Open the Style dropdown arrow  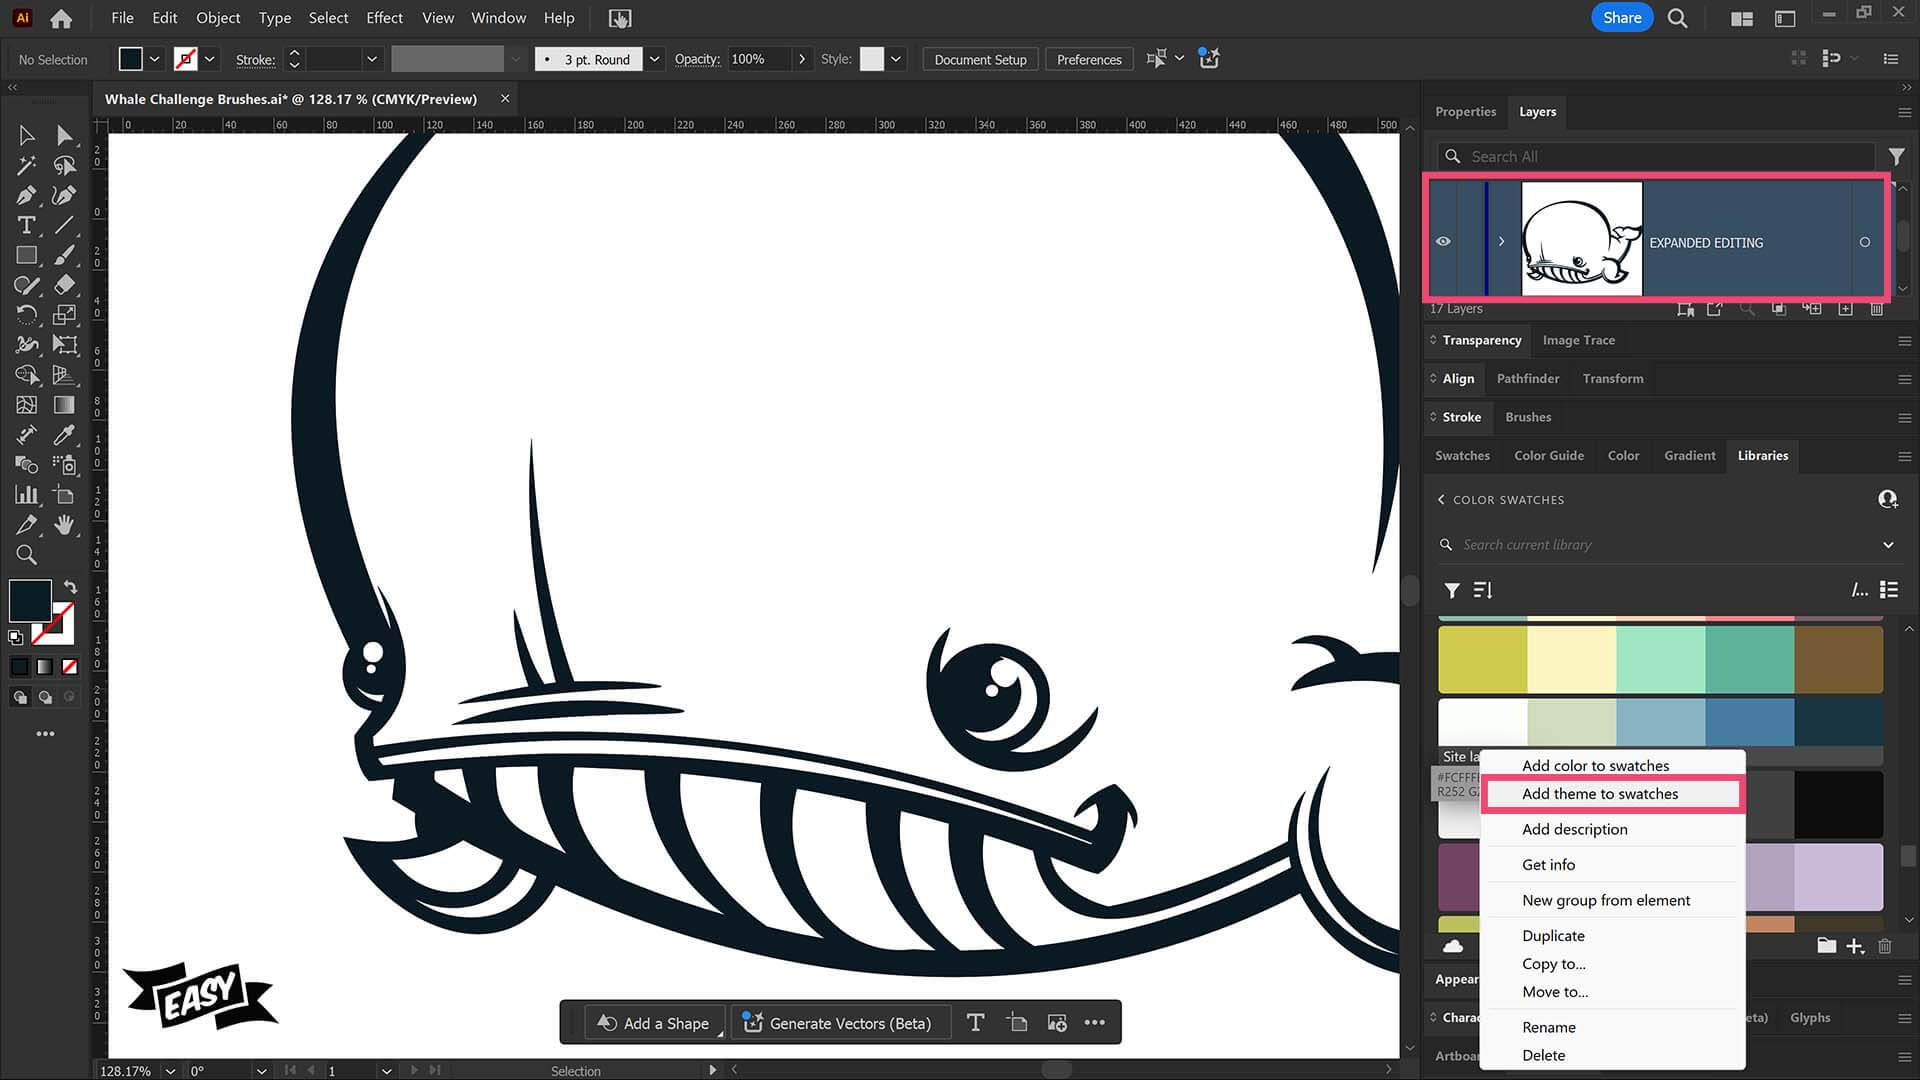click(896, 59)
